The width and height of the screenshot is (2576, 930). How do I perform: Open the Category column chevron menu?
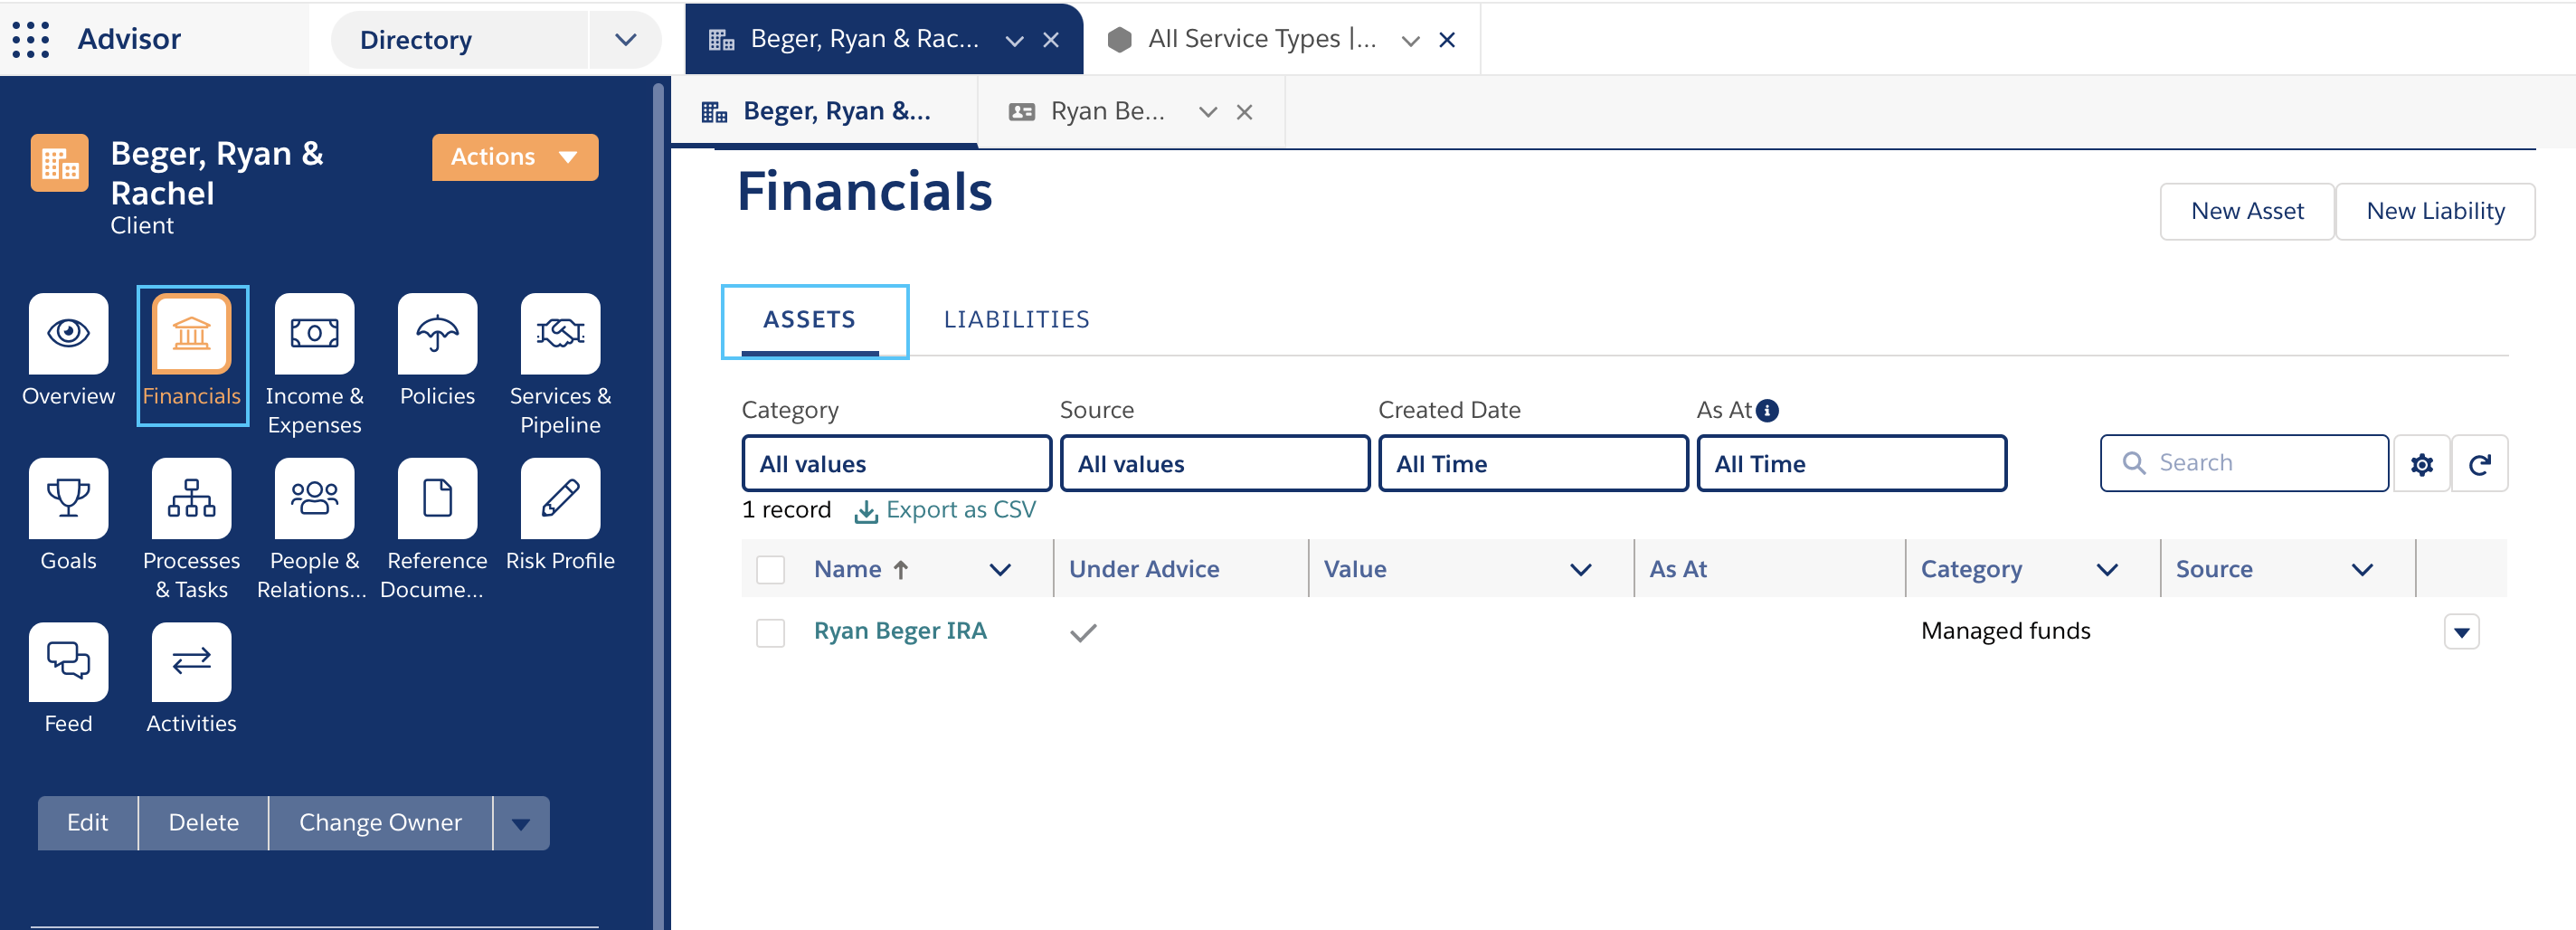pos(2107,569)
